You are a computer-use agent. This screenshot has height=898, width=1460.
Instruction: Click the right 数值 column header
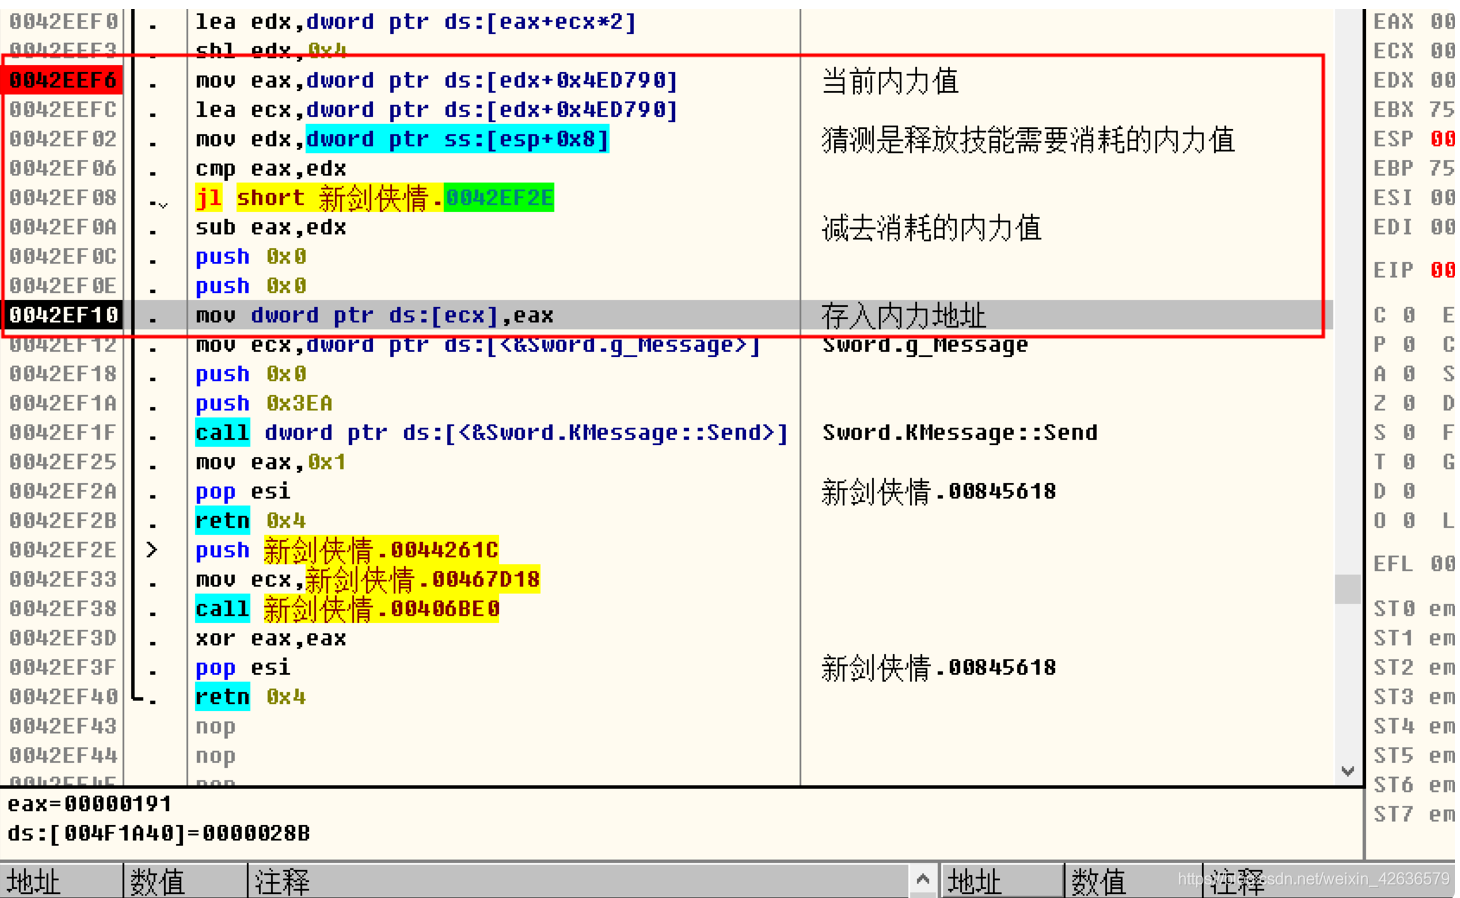tap(1132, 881)
